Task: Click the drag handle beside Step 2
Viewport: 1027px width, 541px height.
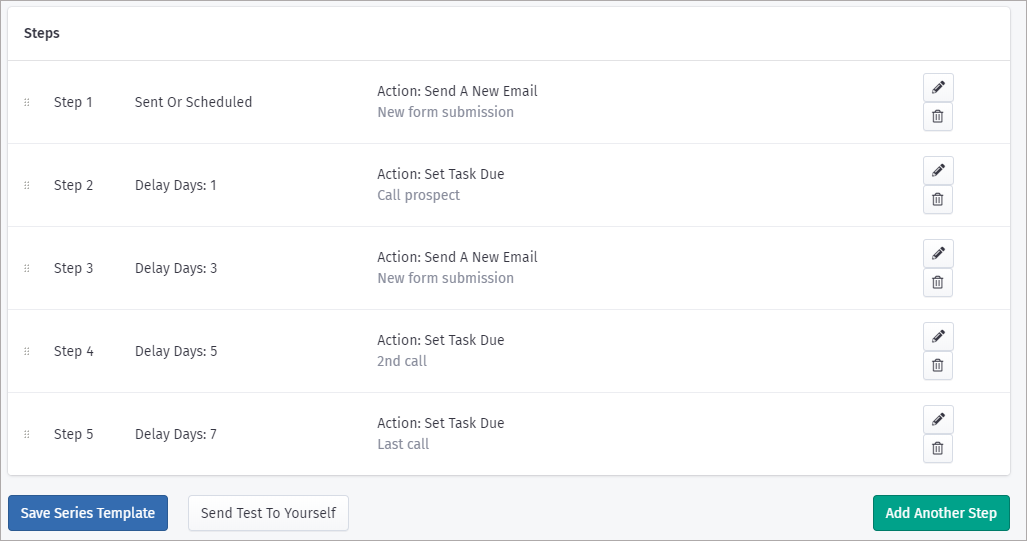Action: pyautogui.click(x=27, y=185)
